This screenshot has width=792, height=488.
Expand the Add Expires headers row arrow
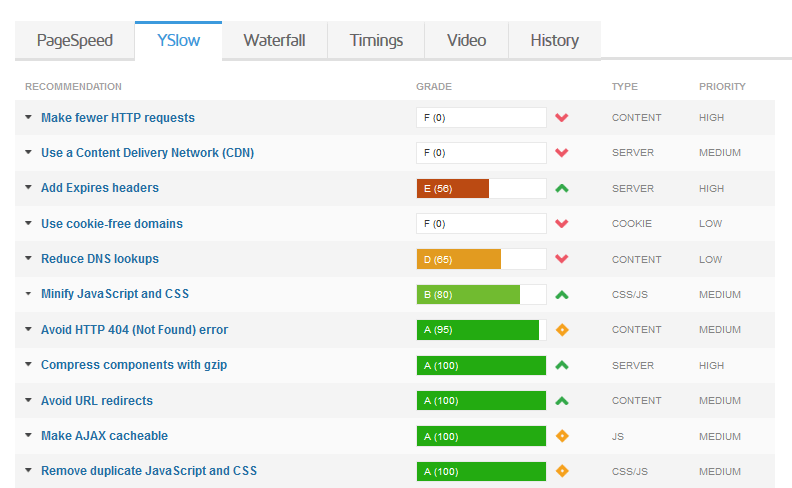(x=28, y=187)
